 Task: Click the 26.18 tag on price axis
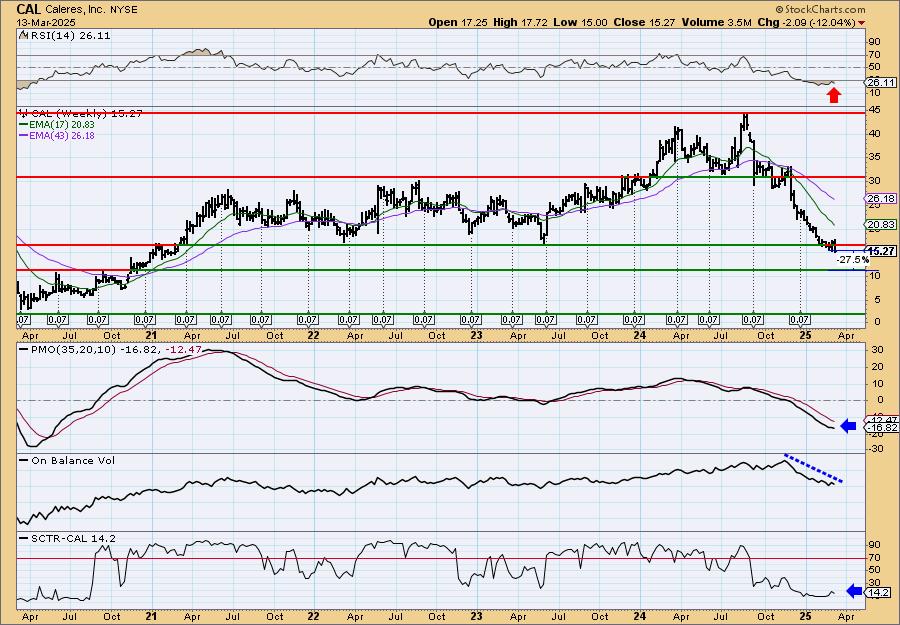pos(882,198)
